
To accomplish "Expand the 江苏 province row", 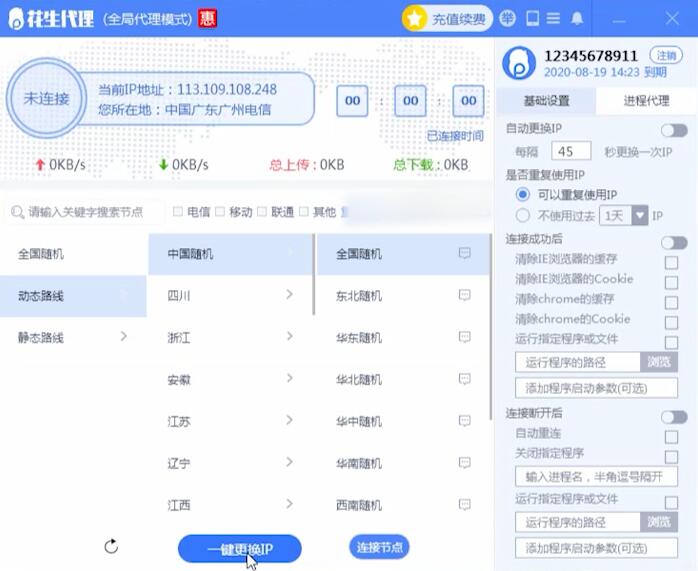I will [231, 421].
